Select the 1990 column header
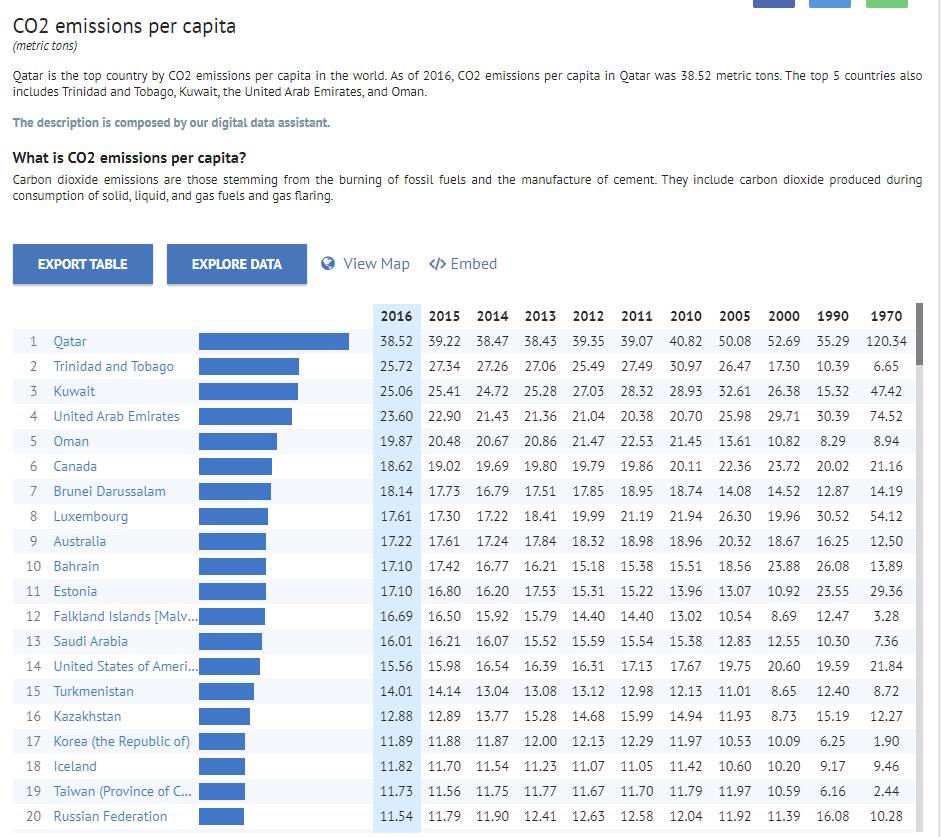 [832, 316]
